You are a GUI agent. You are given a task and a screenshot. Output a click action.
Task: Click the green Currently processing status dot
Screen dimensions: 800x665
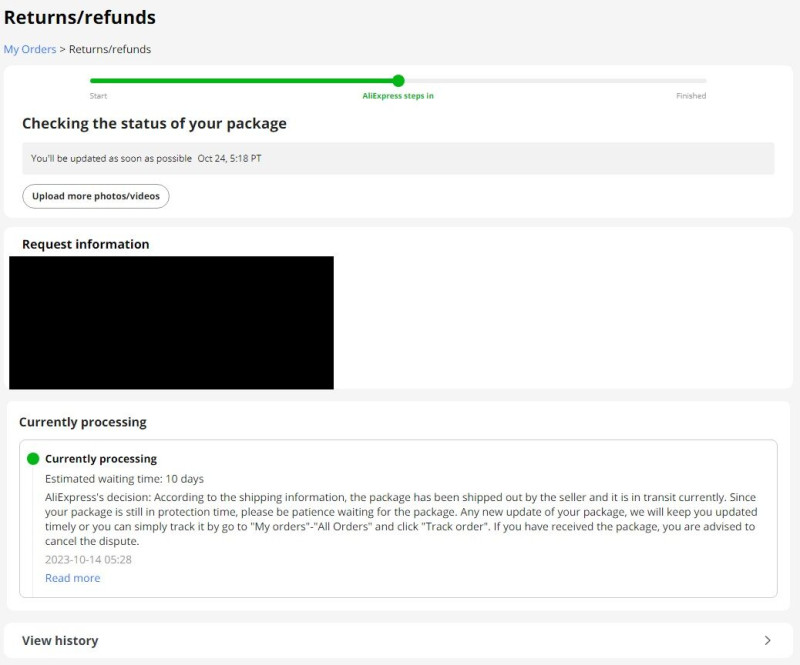click(33, 459)
